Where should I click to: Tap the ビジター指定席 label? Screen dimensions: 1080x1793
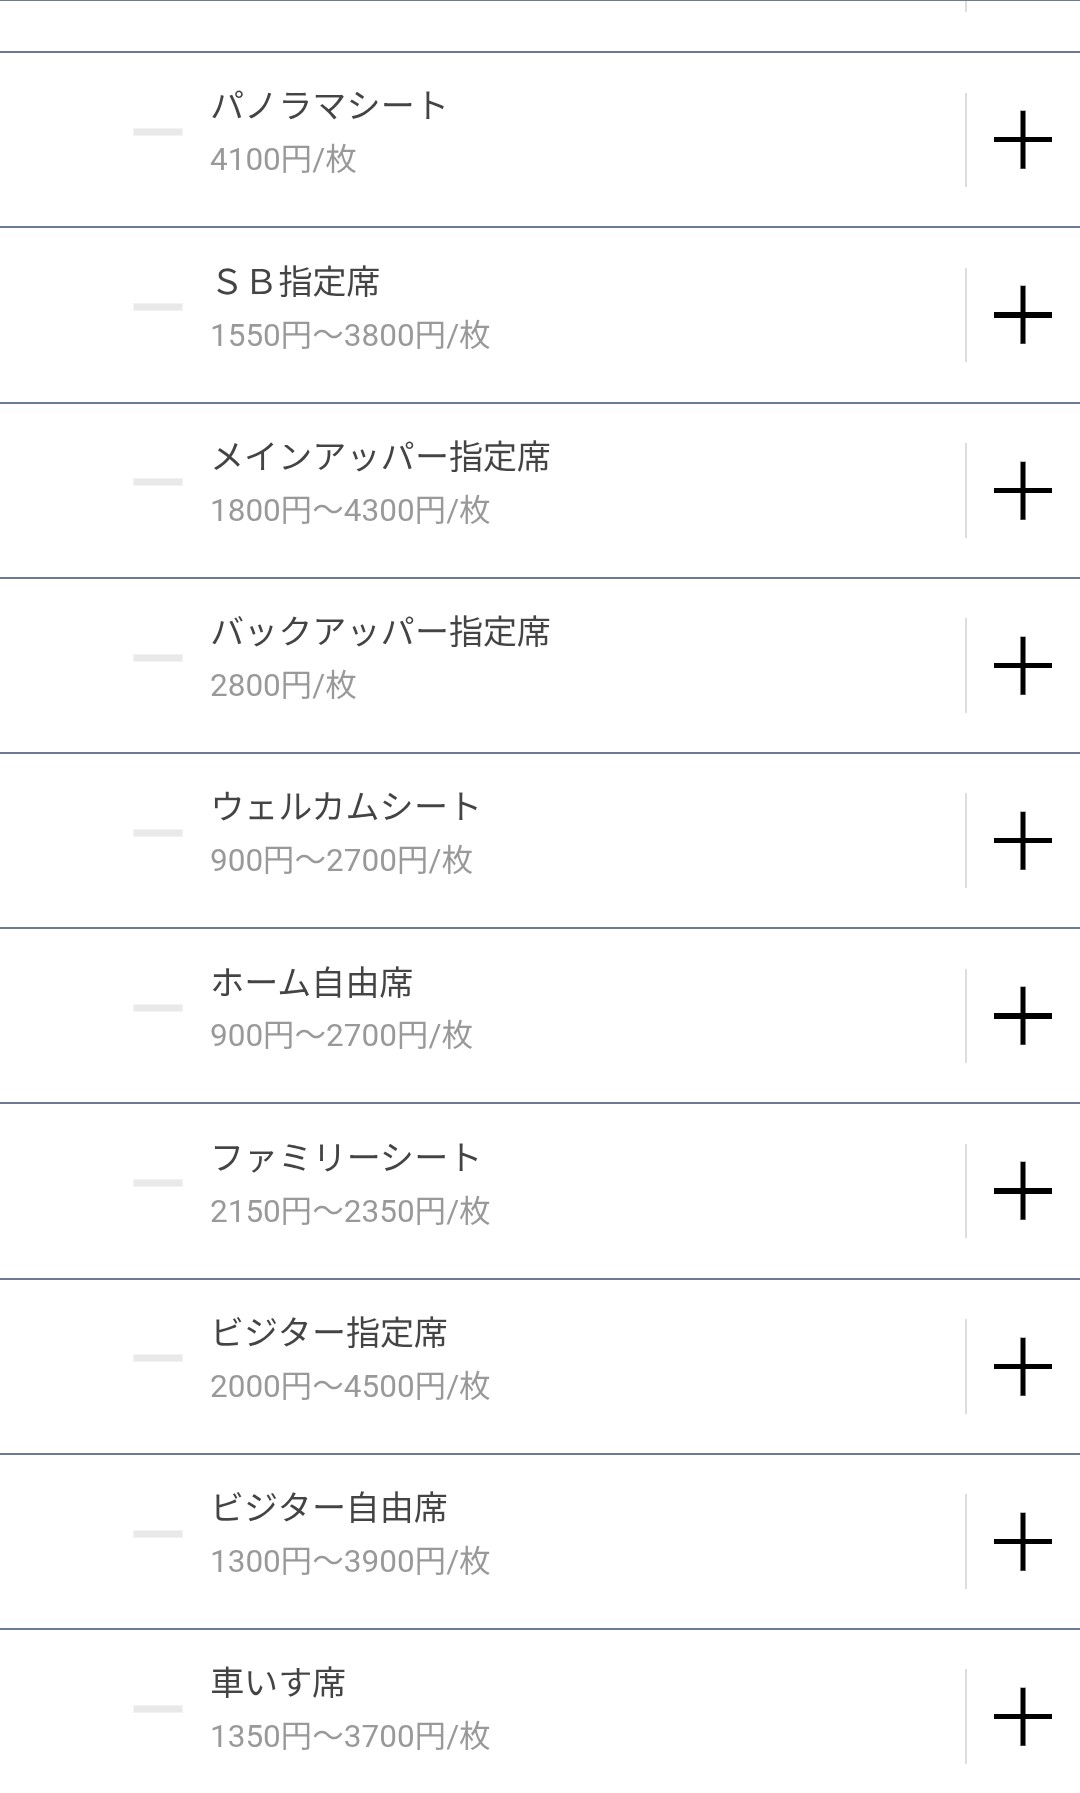click(329, 1333)
